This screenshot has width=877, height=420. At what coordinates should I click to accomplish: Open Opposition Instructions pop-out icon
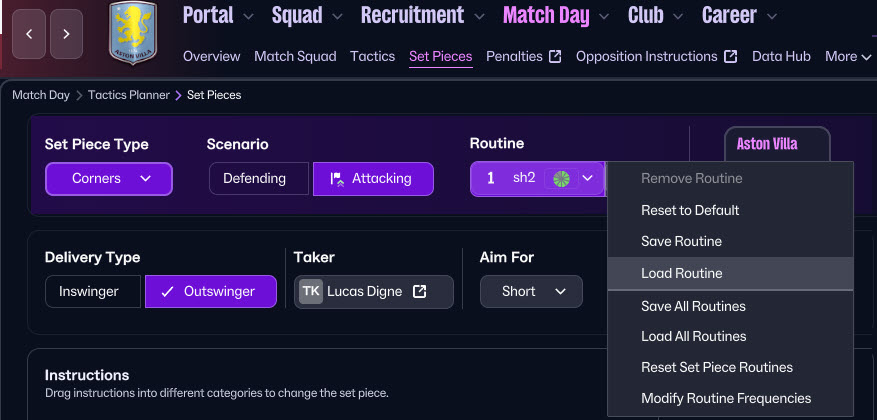[x=730, y=57]
